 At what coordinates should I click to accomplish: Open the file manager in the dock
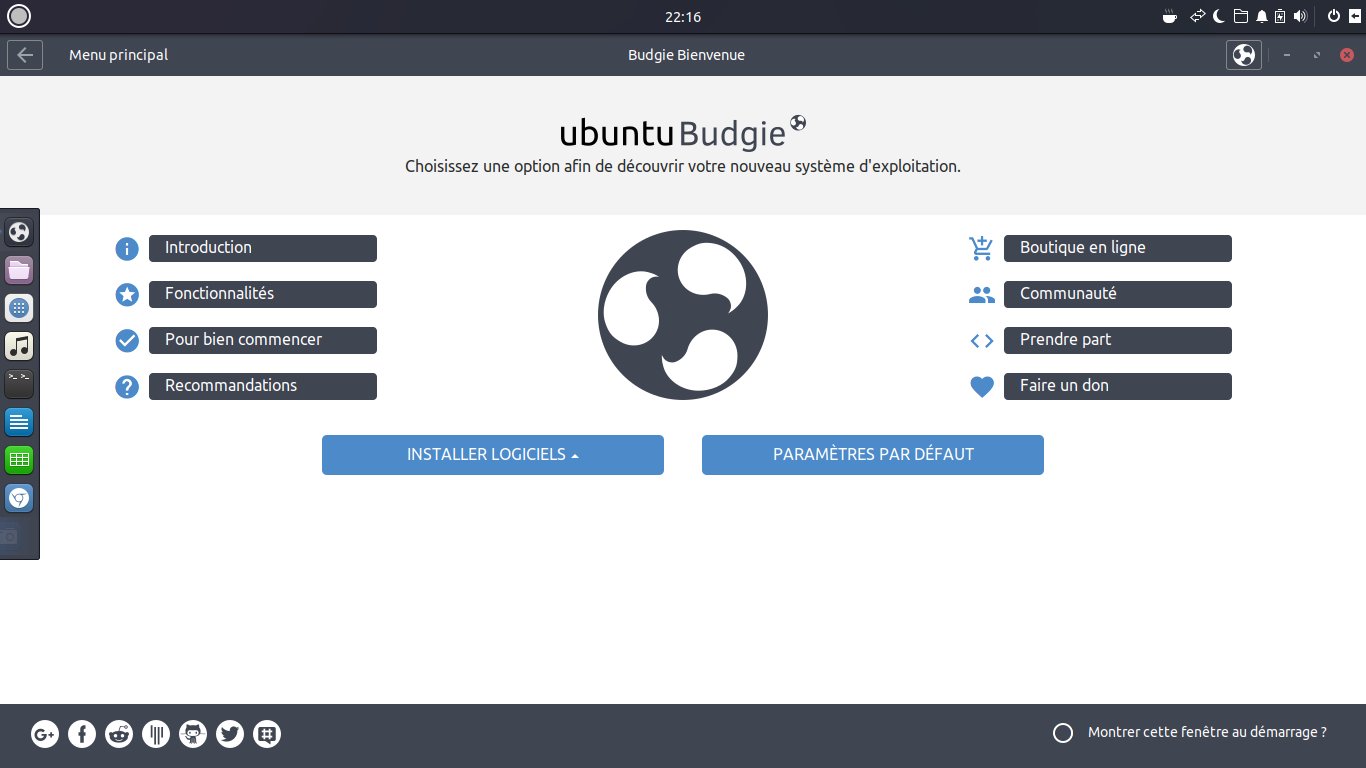tap(19, 270)
